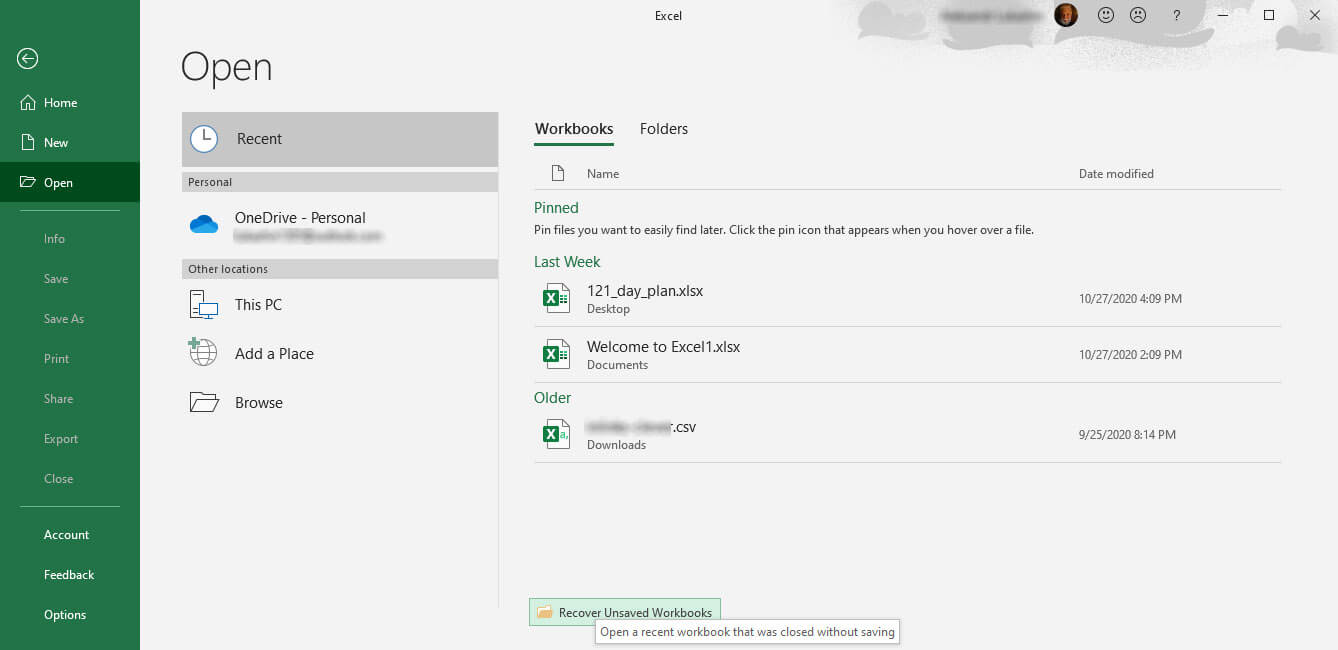Image resolution: width=1338 pixels, height=650 pixels.
Task: Sort by the Date modified column header
Action: click(x=1116, y=174)
